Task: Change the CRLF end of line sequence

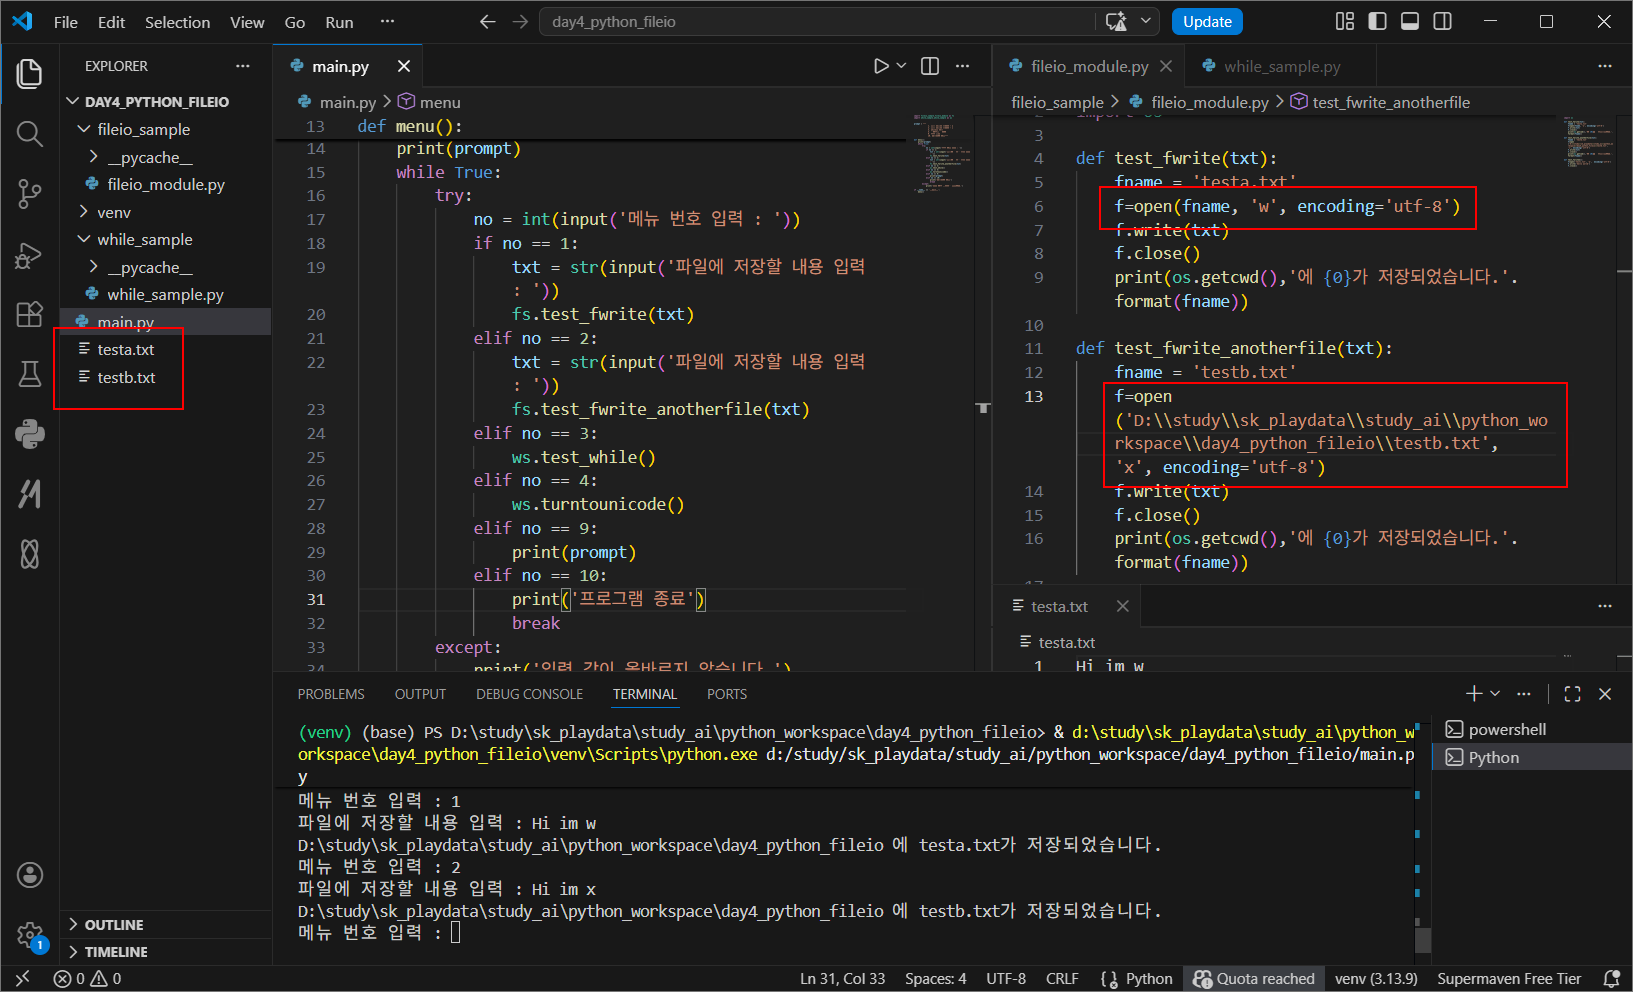Action: 1062,979
